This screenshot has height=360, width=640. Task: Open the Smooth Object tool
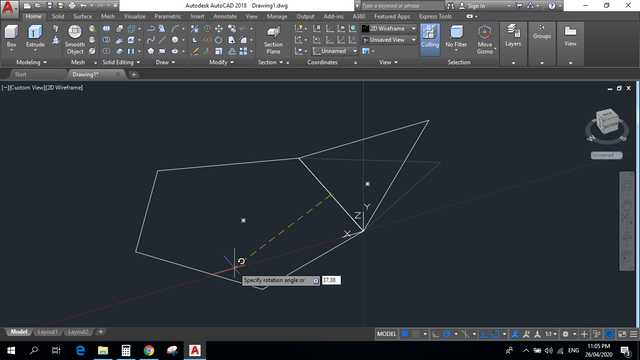(x=75, y=39)
